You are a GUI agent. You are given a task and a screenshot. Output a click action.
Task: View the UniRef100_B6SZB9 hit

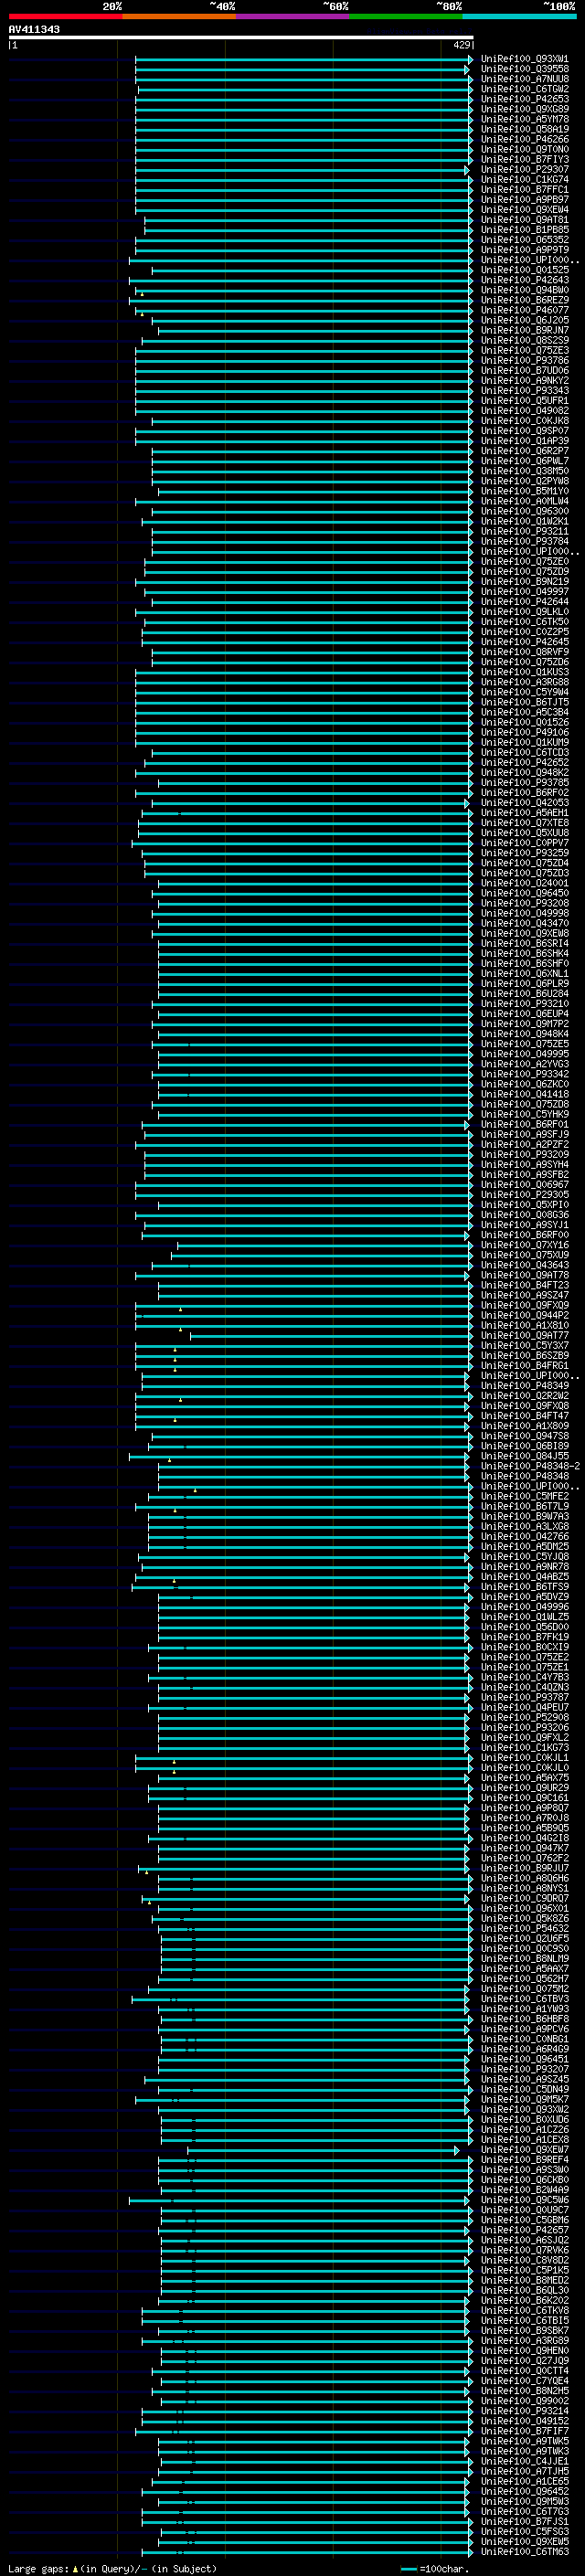pos(525,1355)
